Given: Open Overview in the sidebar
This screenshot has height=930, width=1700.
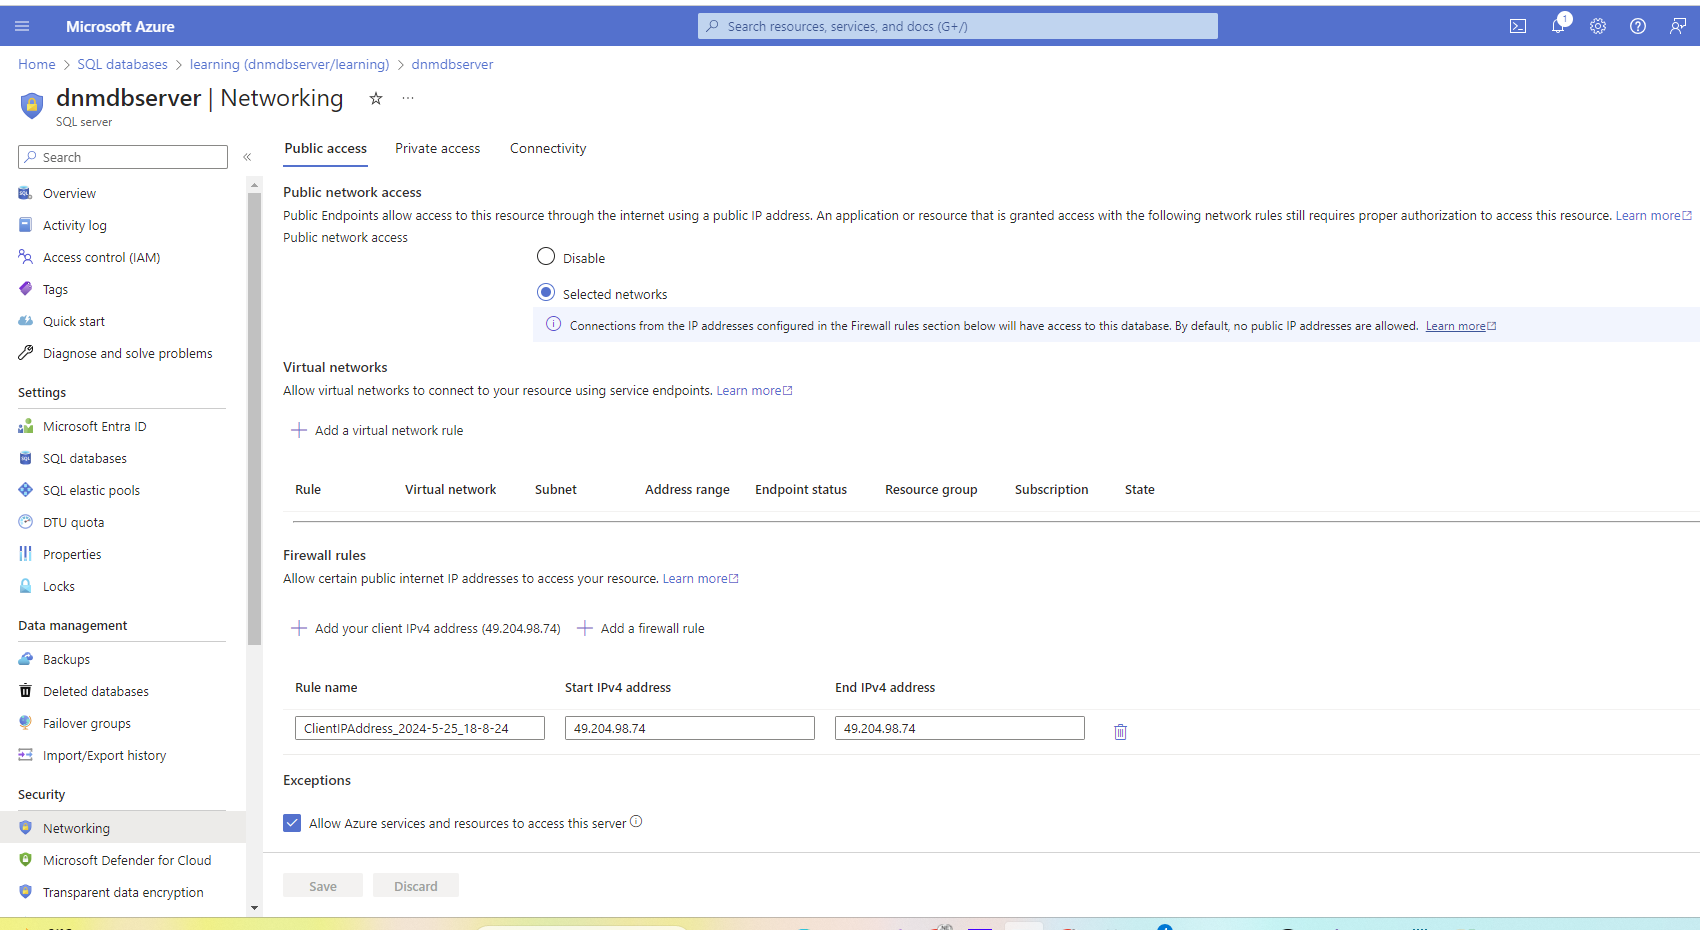Looking at the screenshot, I should pos(69,193).
